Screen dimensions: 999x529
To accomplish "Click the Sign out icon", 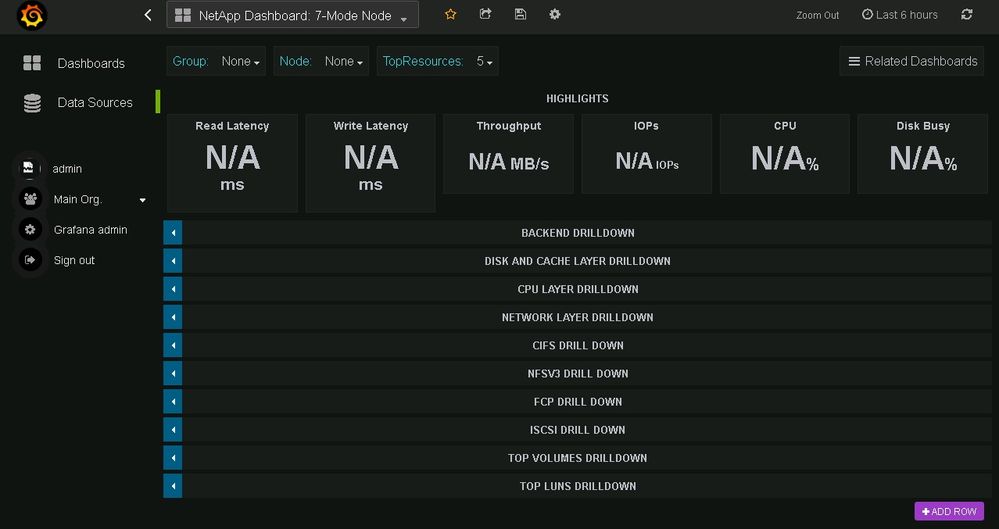I will [31, 260].
